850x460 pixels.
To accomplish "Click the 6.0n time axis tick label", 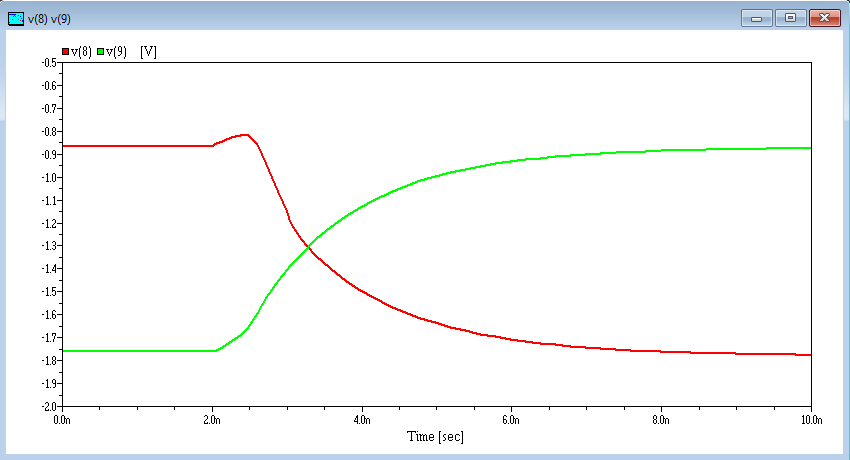I will pyautogui.click(x=511, y=420).
